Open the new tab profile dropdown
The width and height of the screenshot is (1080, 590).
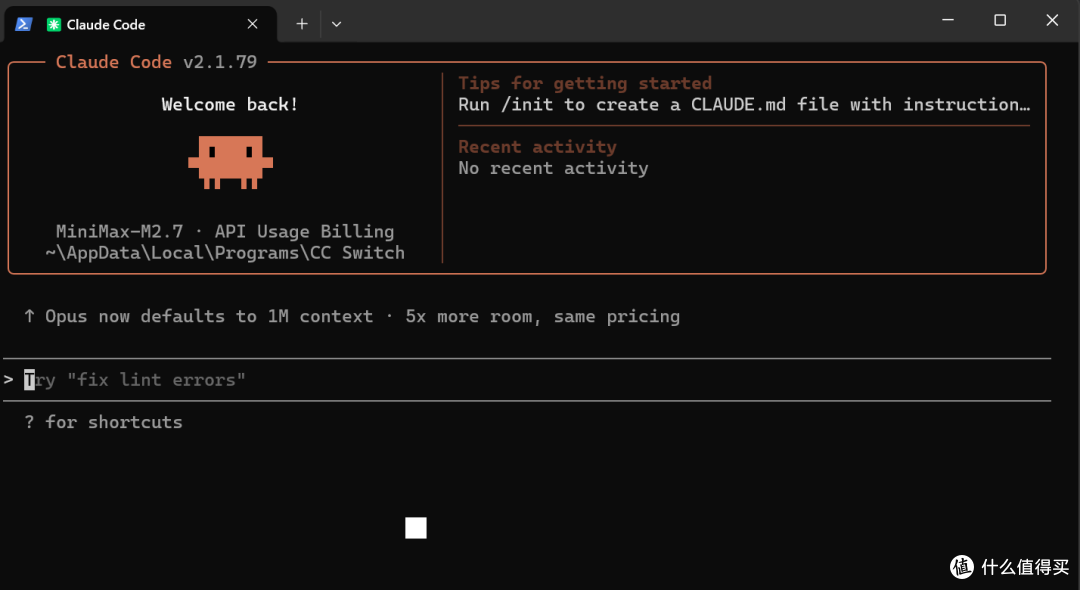(336, 24)
